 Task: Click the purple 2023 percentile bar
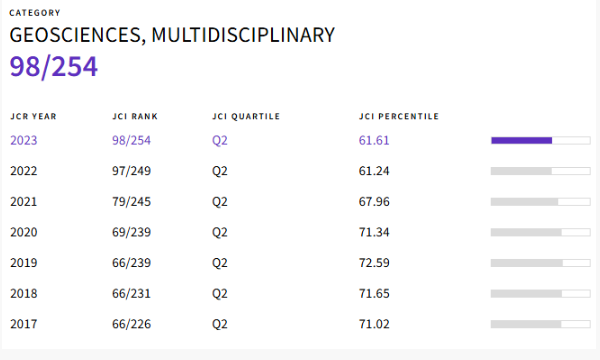(x=541, y=140)
